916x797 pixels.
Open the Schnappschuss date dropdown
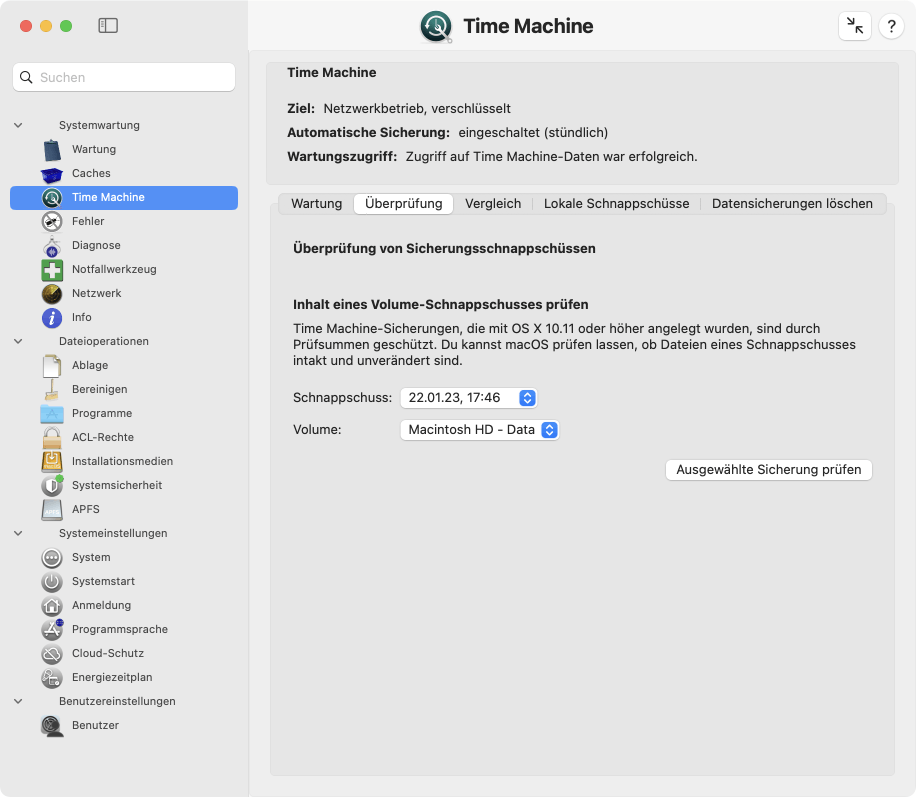point(468,398)
